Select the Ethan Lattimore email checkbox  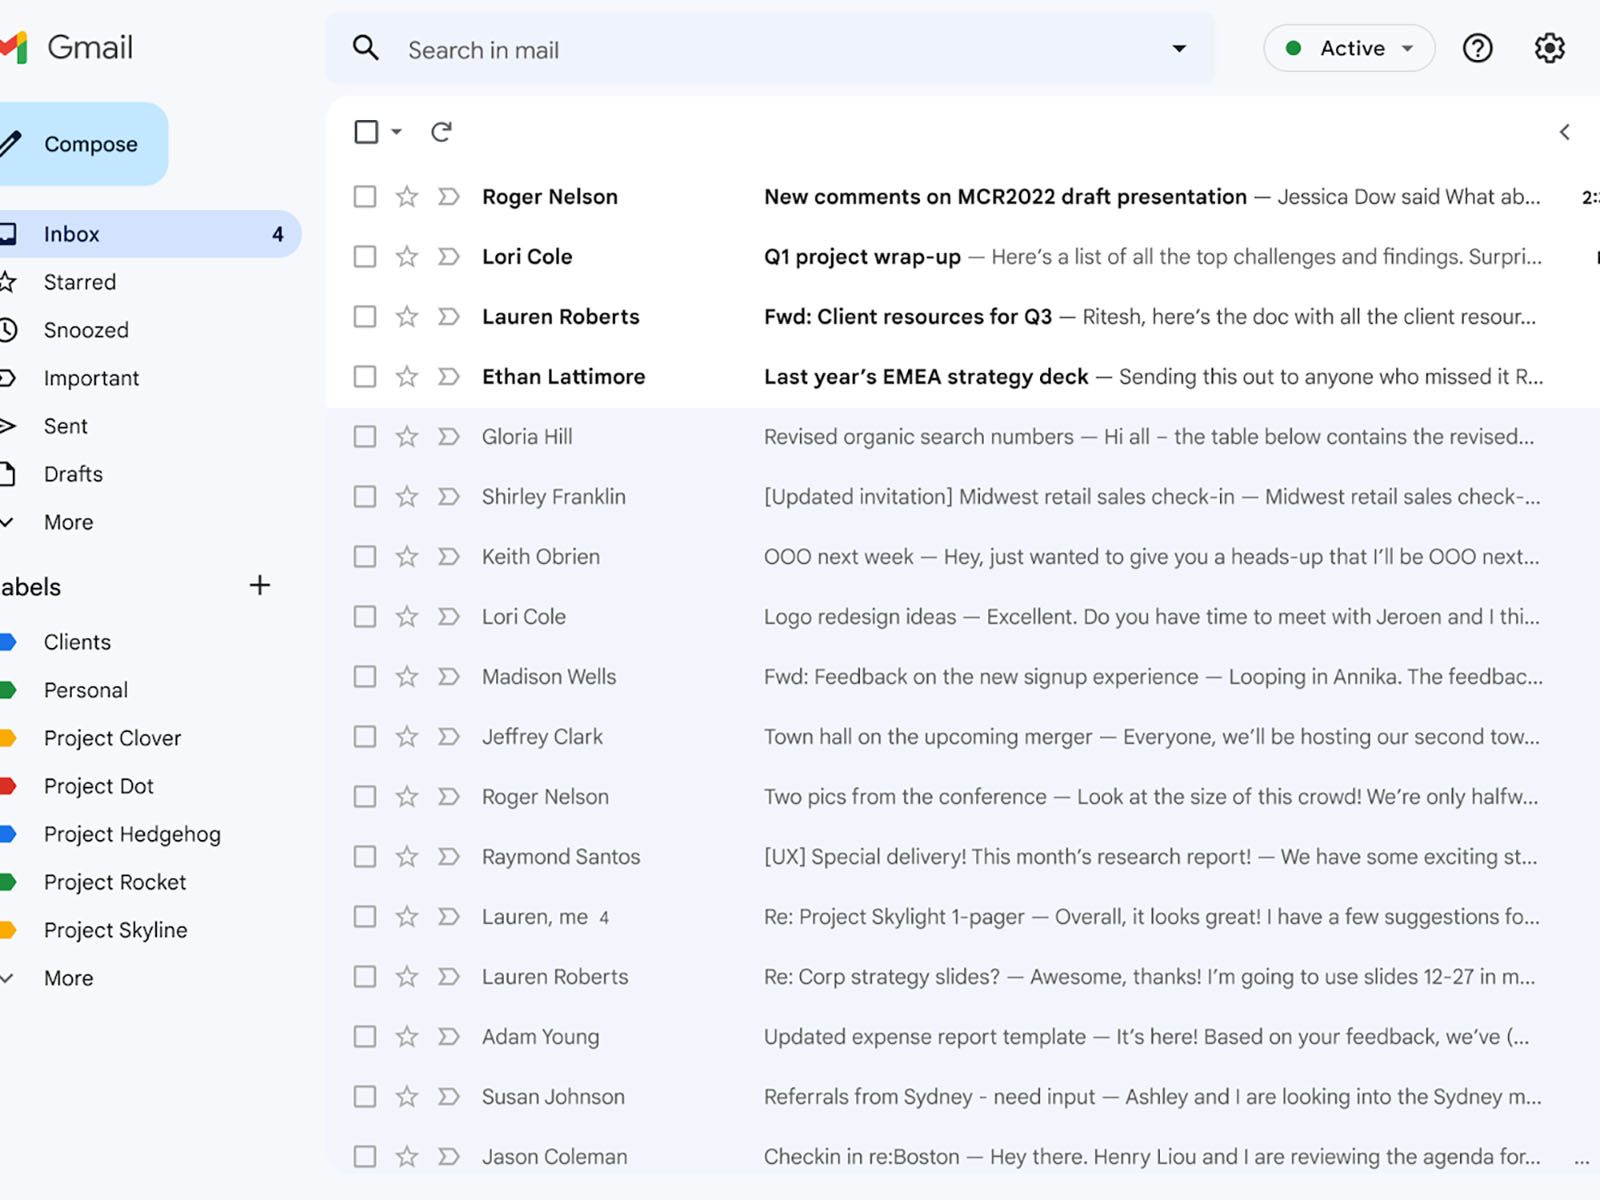pos(365,377)
